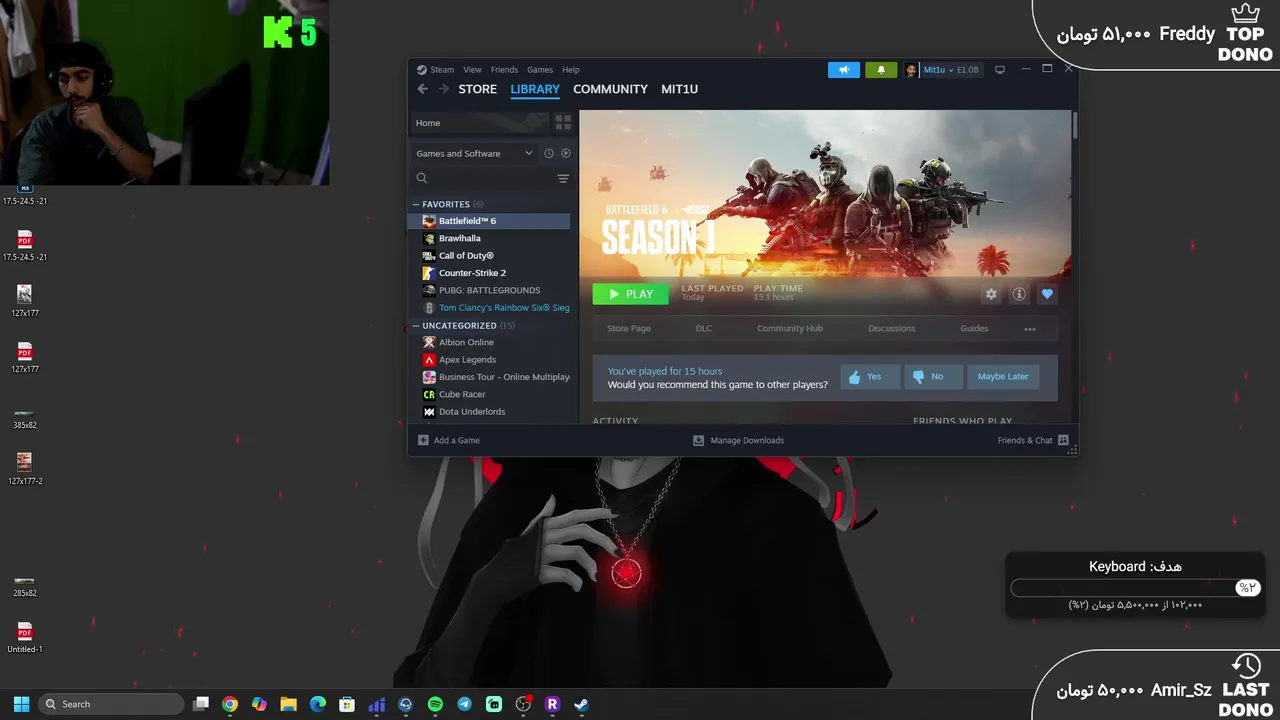
Task: Click the Windows taskbar Search box
Action: (x=110, y=704)
